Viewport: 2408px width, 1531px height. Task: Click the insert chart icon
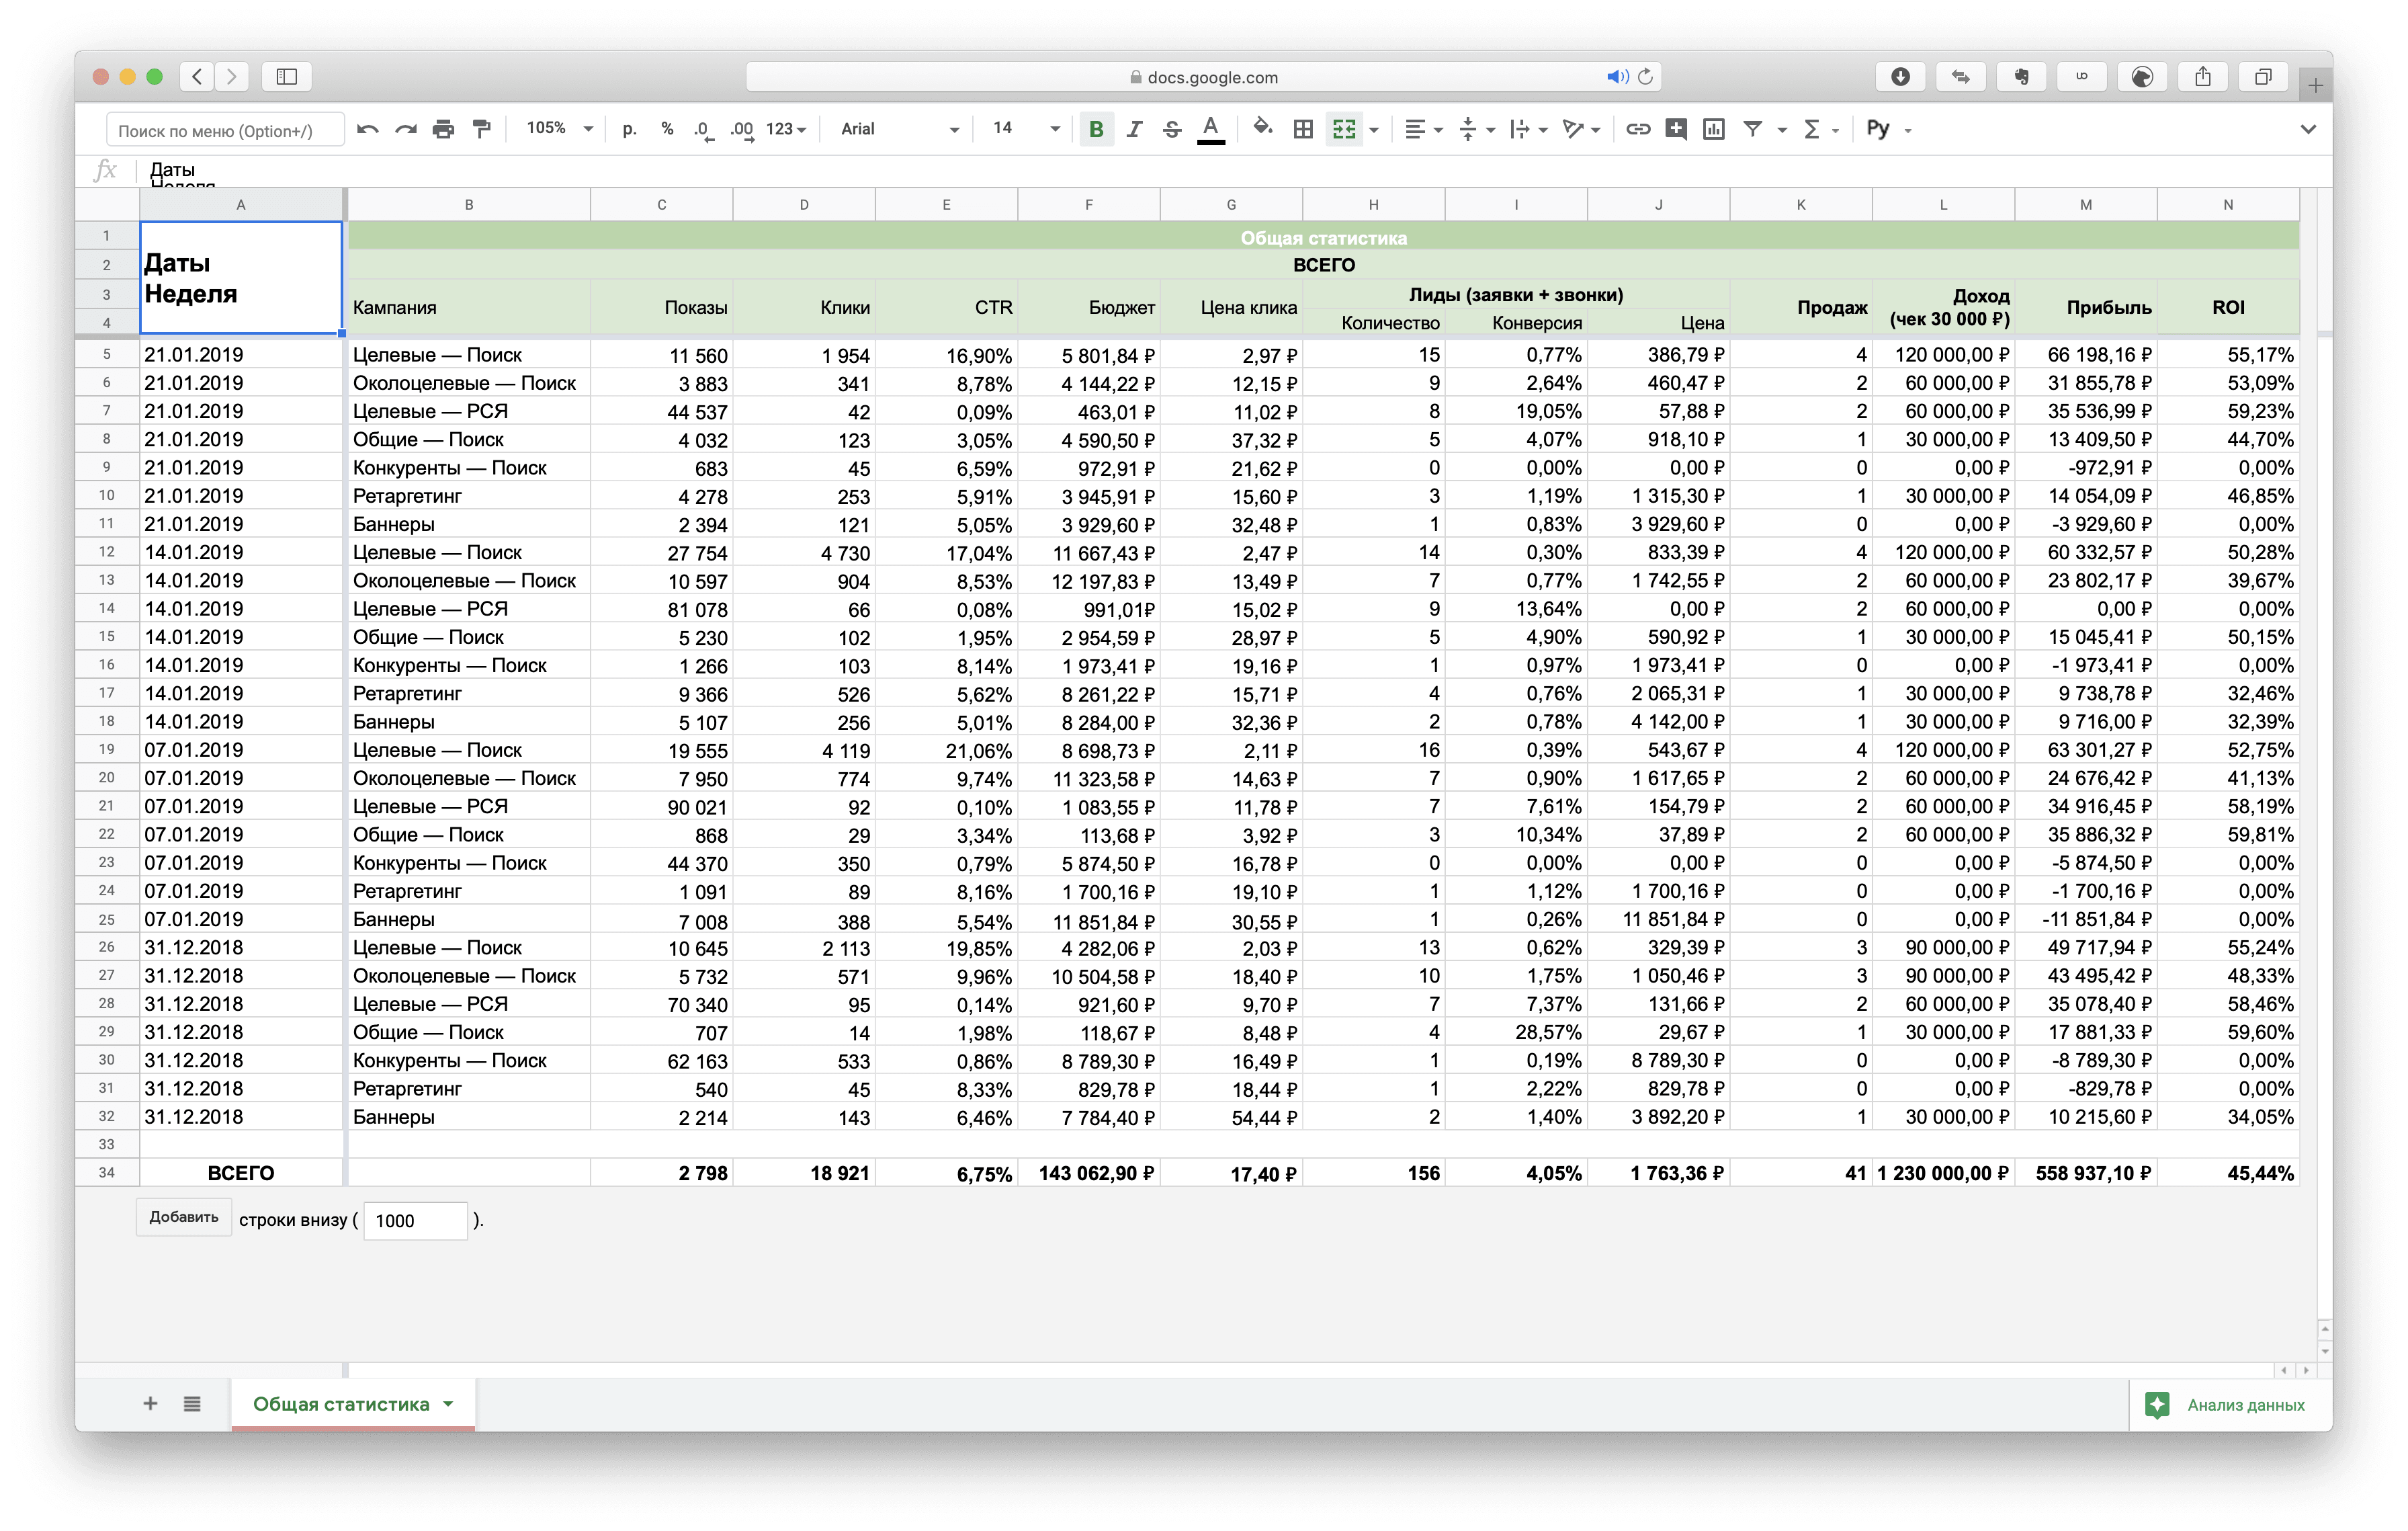point(1714,129)
